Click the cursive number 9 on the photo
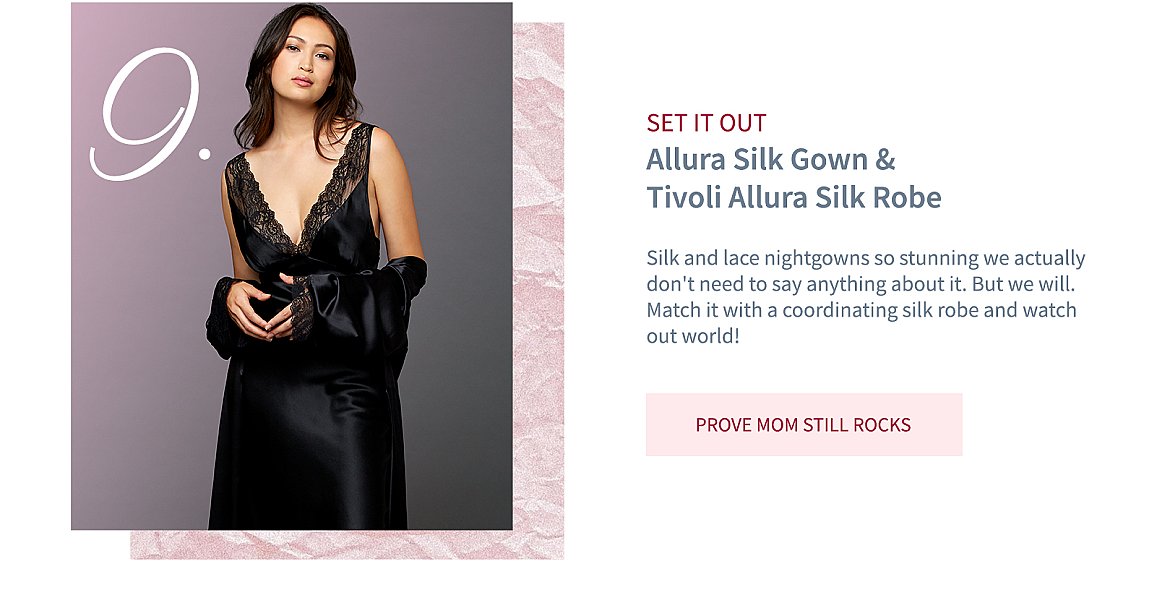 [x=146, y=113]
